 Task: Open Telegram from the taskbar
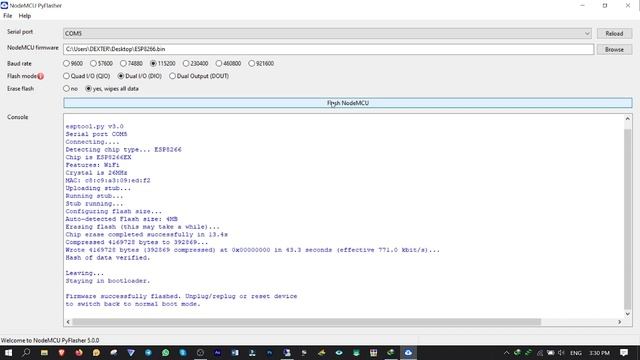pos(148,352)
